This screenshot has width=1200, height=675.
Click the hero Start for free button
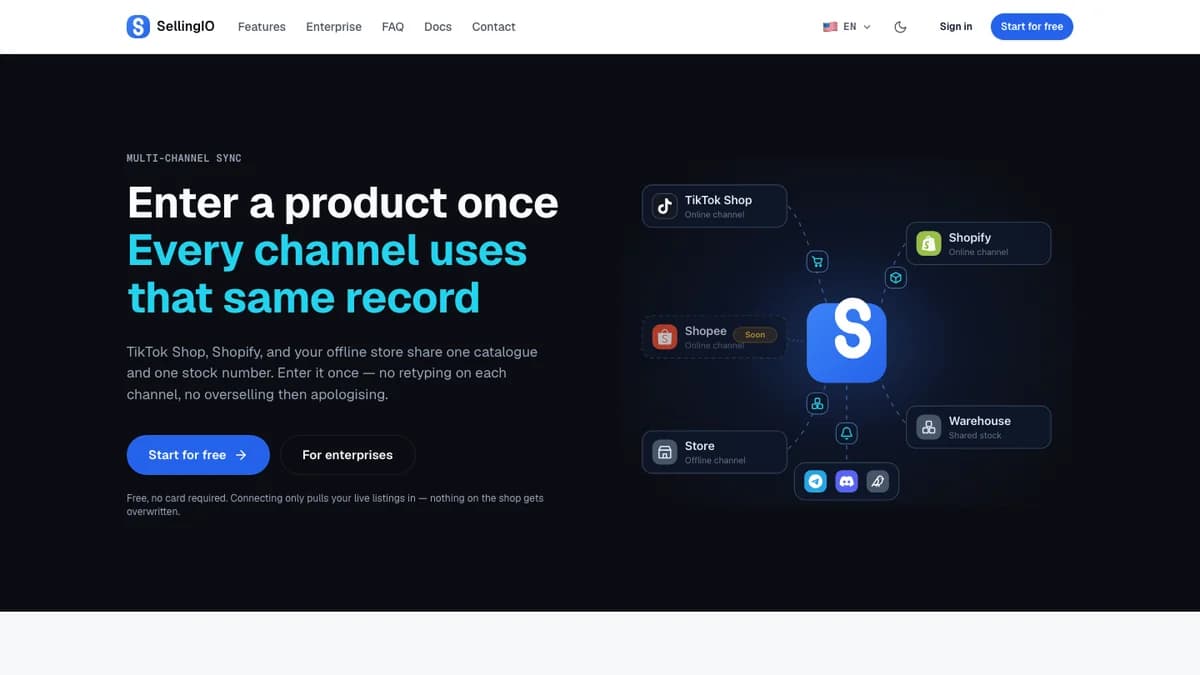pyautogui.click(x=198, y=455)
